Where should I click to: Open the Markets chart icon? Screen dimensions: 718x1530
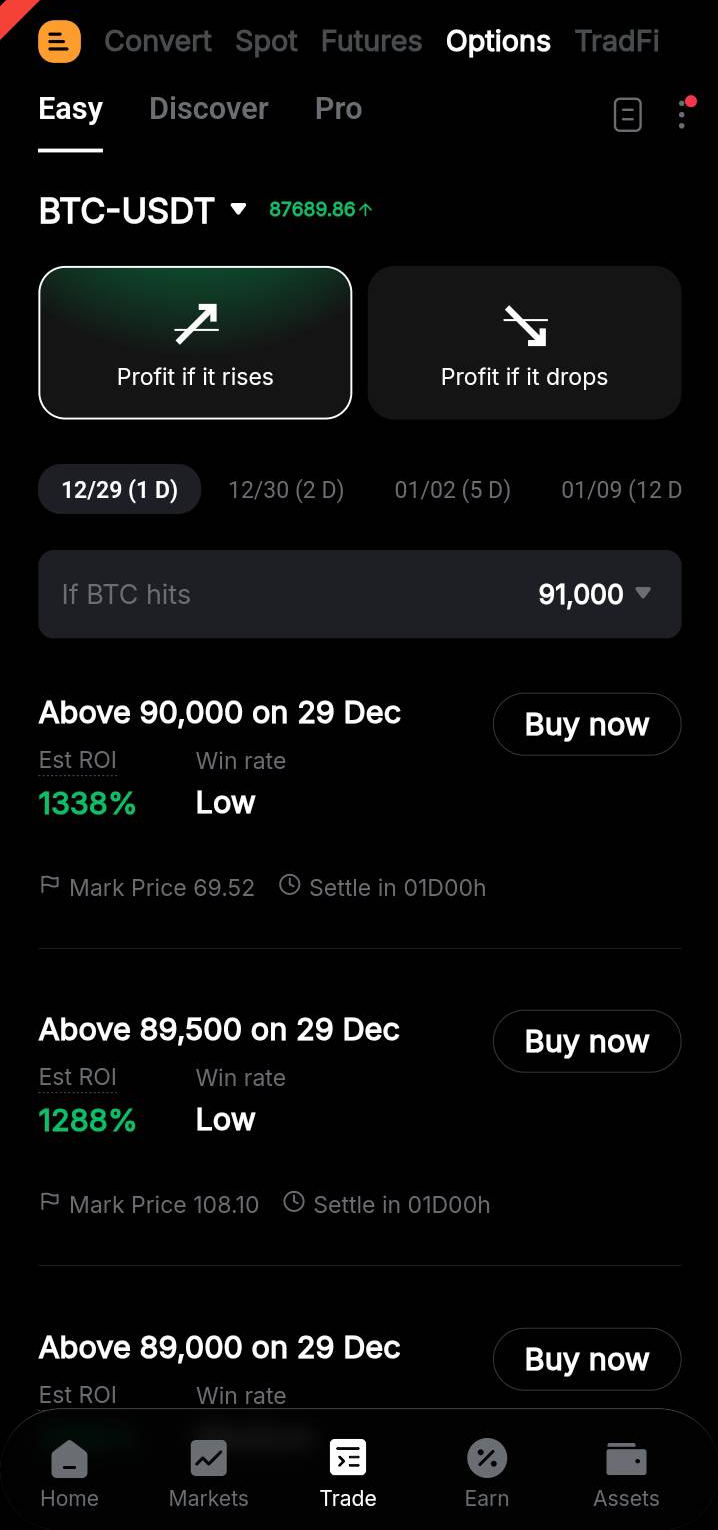pos(208,1459)
